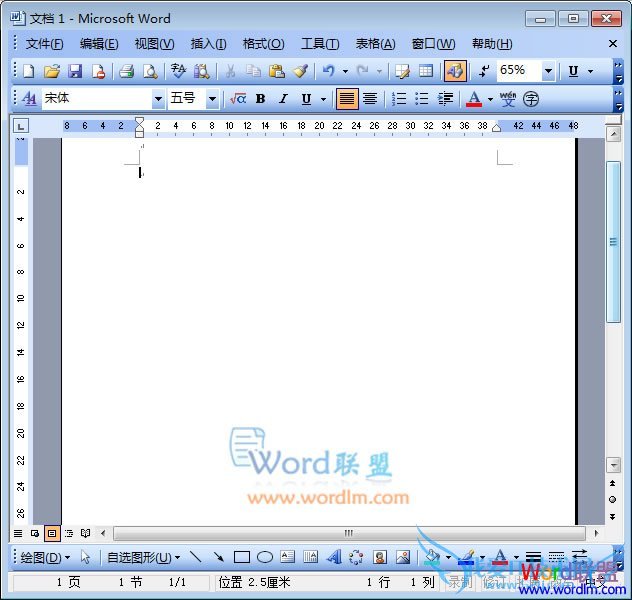Insert WordArt from Drawing toolbar
This screenshot has width=632, height=600.
click(334, 557)
